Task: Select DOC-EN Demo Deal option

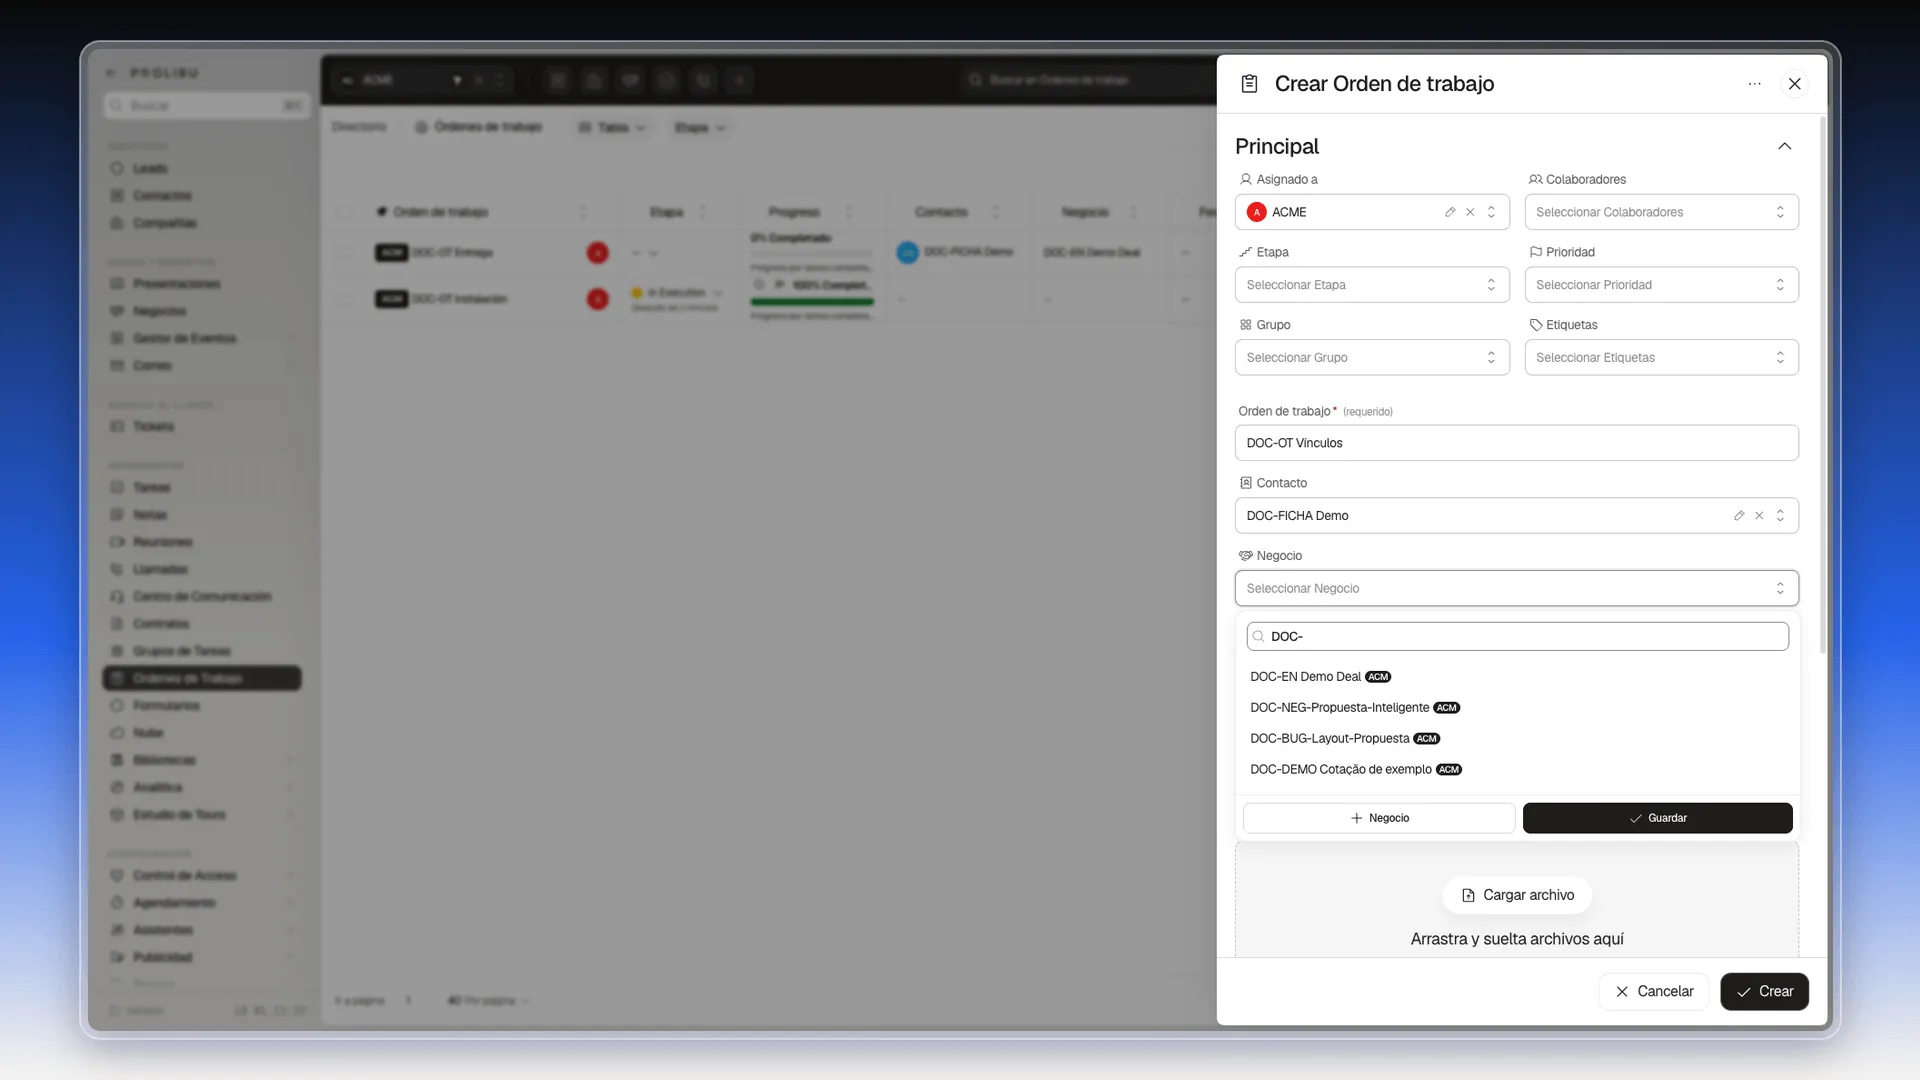Action: point(1517,677)
